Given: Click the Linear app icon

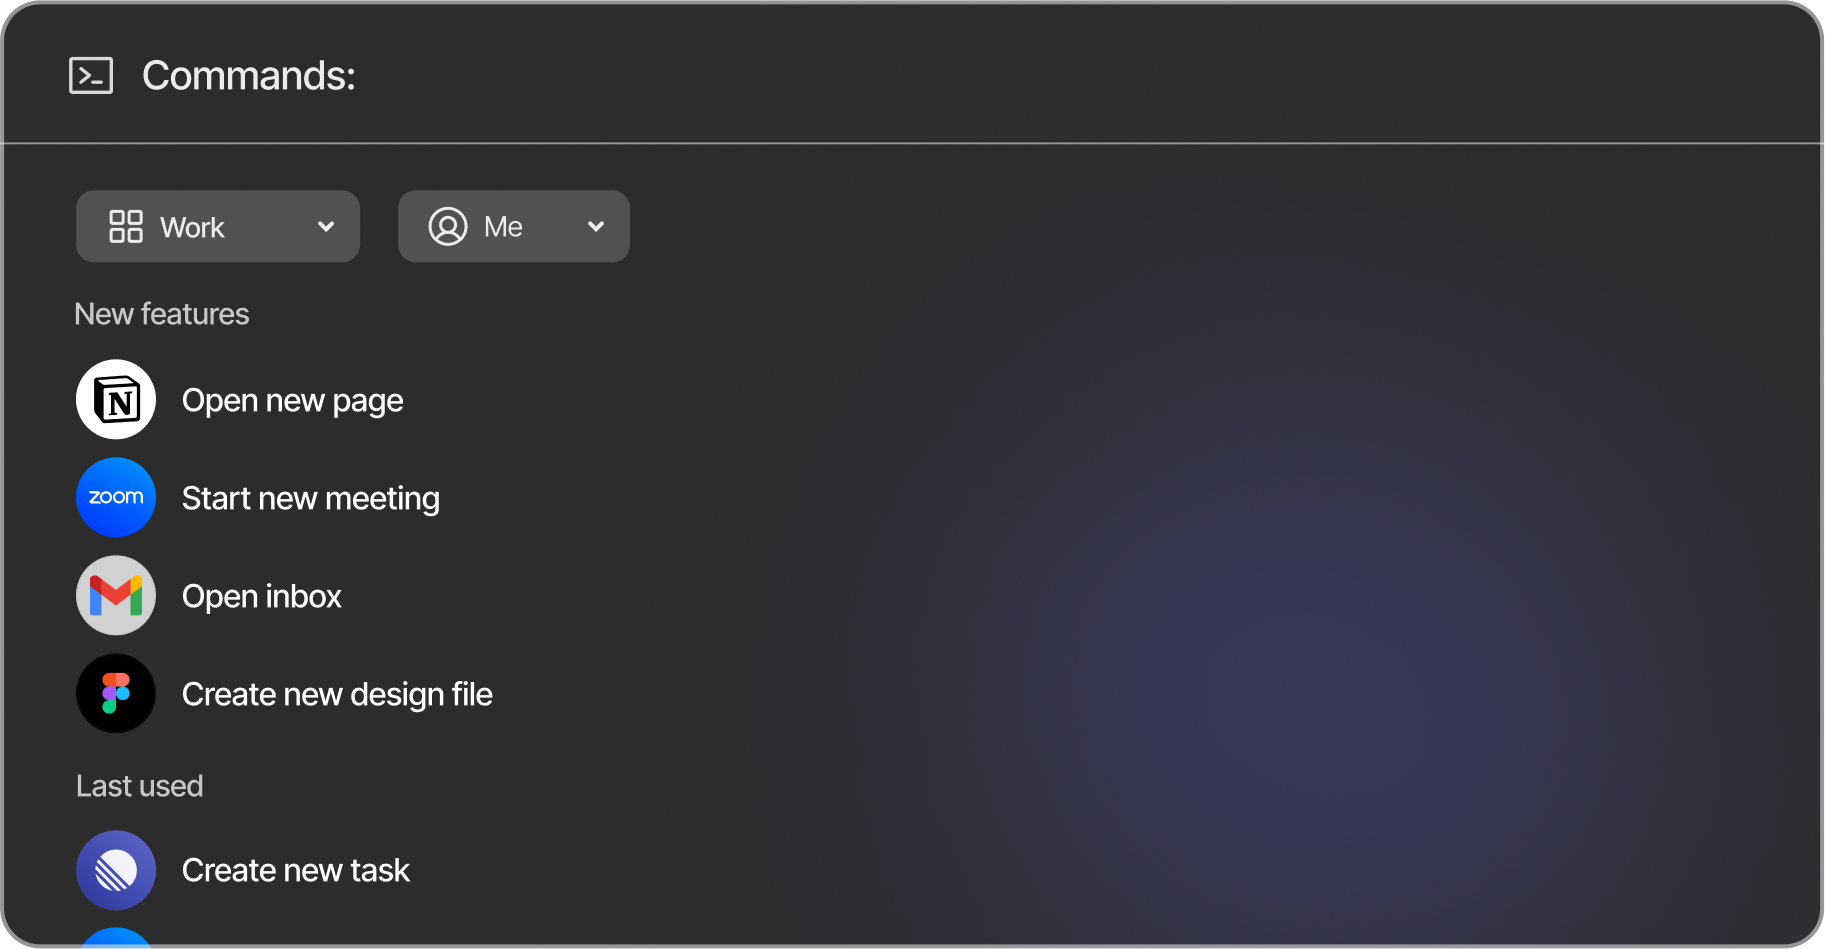Looking at the screenshot, I should 116,871.
